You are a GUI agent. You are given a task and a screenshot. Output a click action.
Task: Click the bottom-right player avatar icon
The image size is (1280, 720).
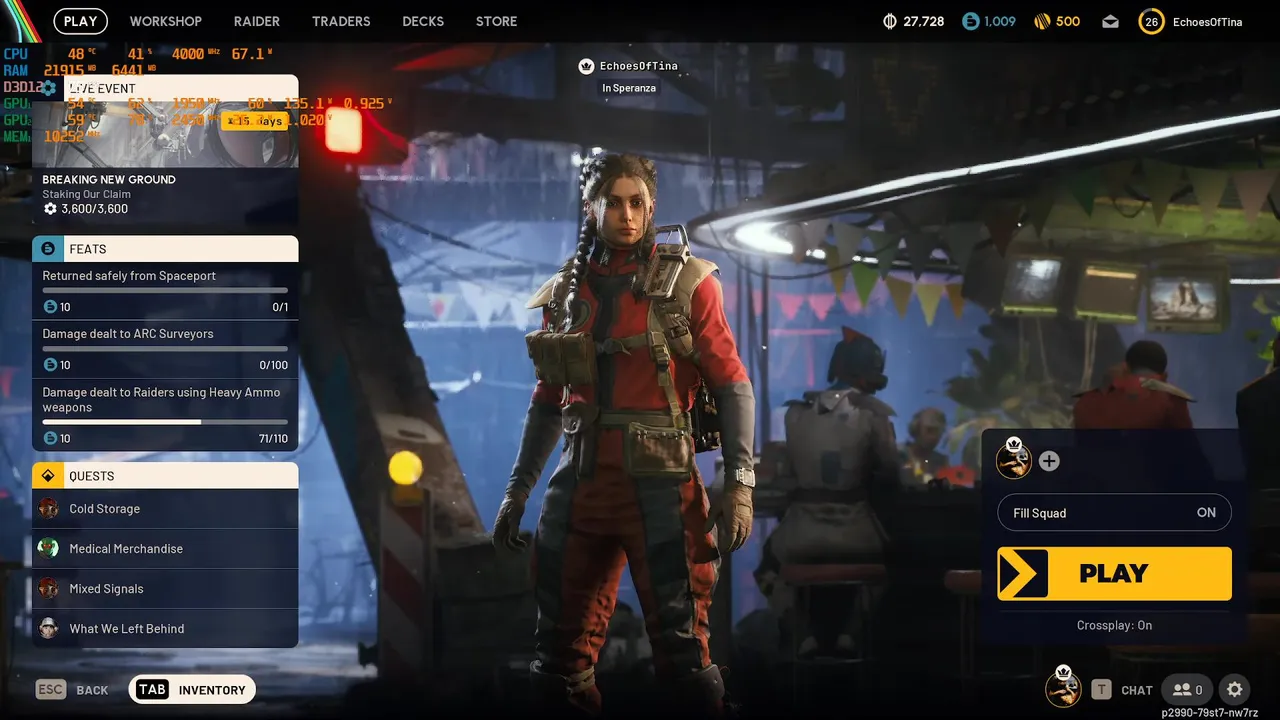click(x=1063, y=688)
